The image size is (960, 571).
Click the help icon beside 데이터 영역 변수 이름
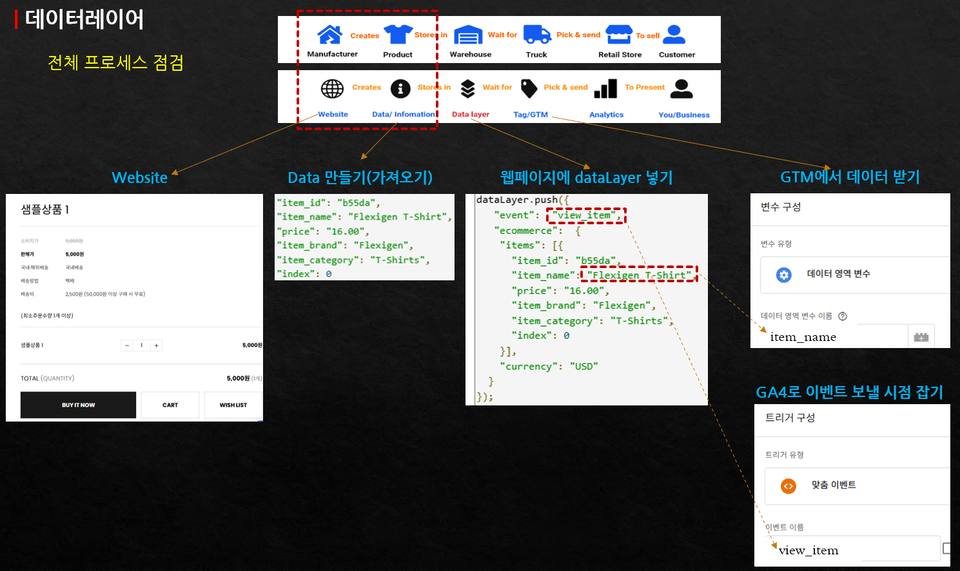point(842,316)
